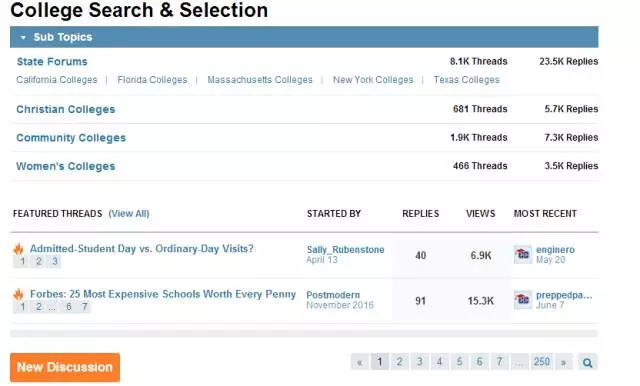Open California Colleges forum
Viewport: 640px width, 386px height.
tap(57, 80)
